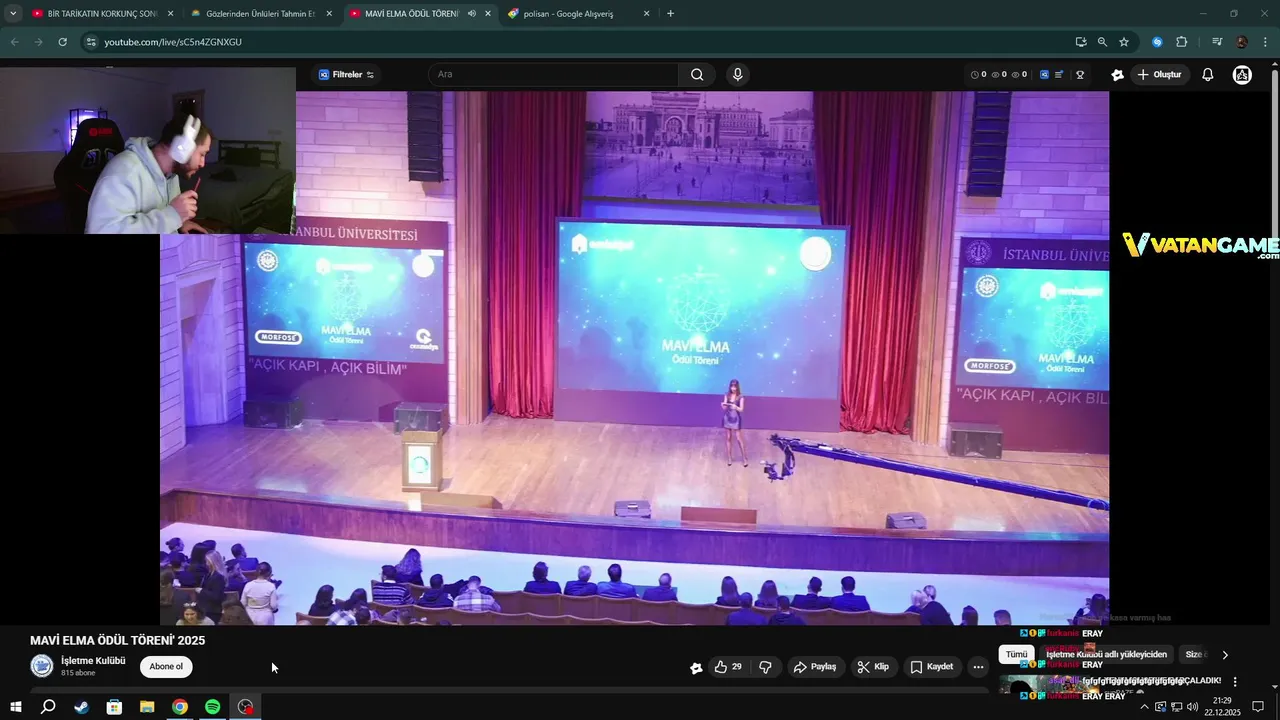Open the İşletme Kulübü channel name link
This screenshot has height=720, width=1280.
93,661
